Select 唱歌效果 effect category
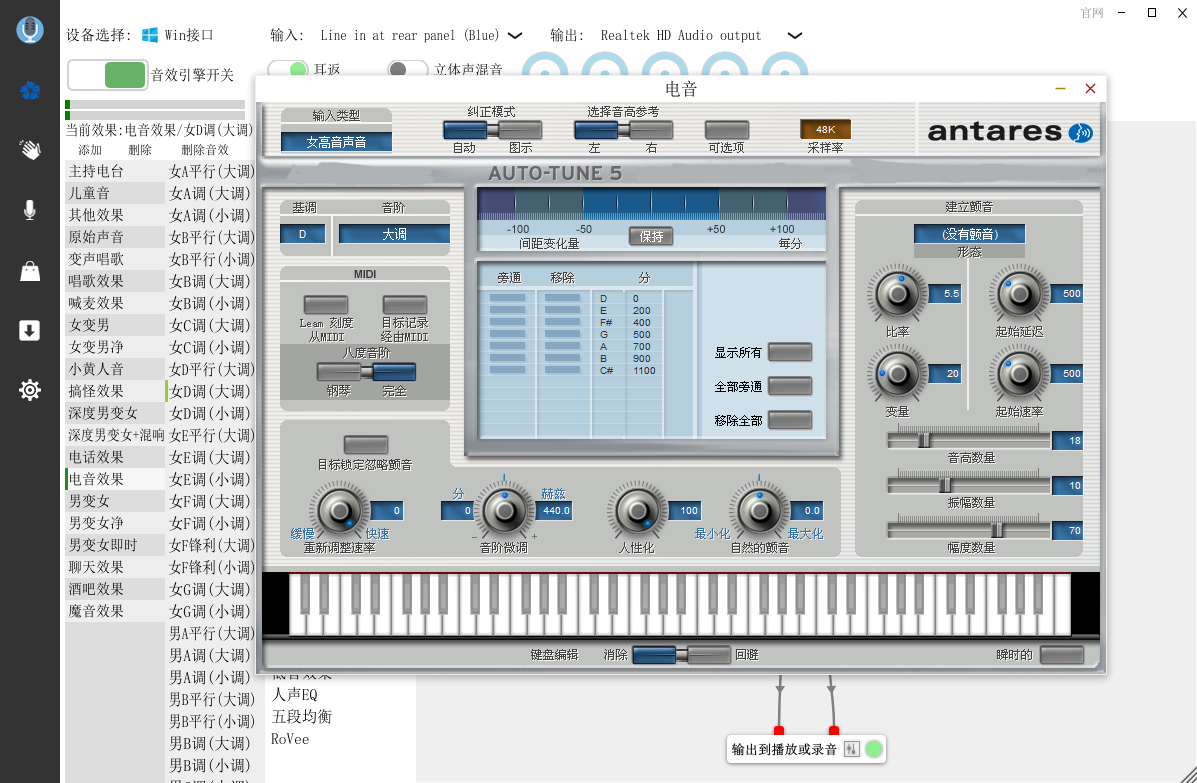Screen dimensions: 1197x783 pos(115,281)
